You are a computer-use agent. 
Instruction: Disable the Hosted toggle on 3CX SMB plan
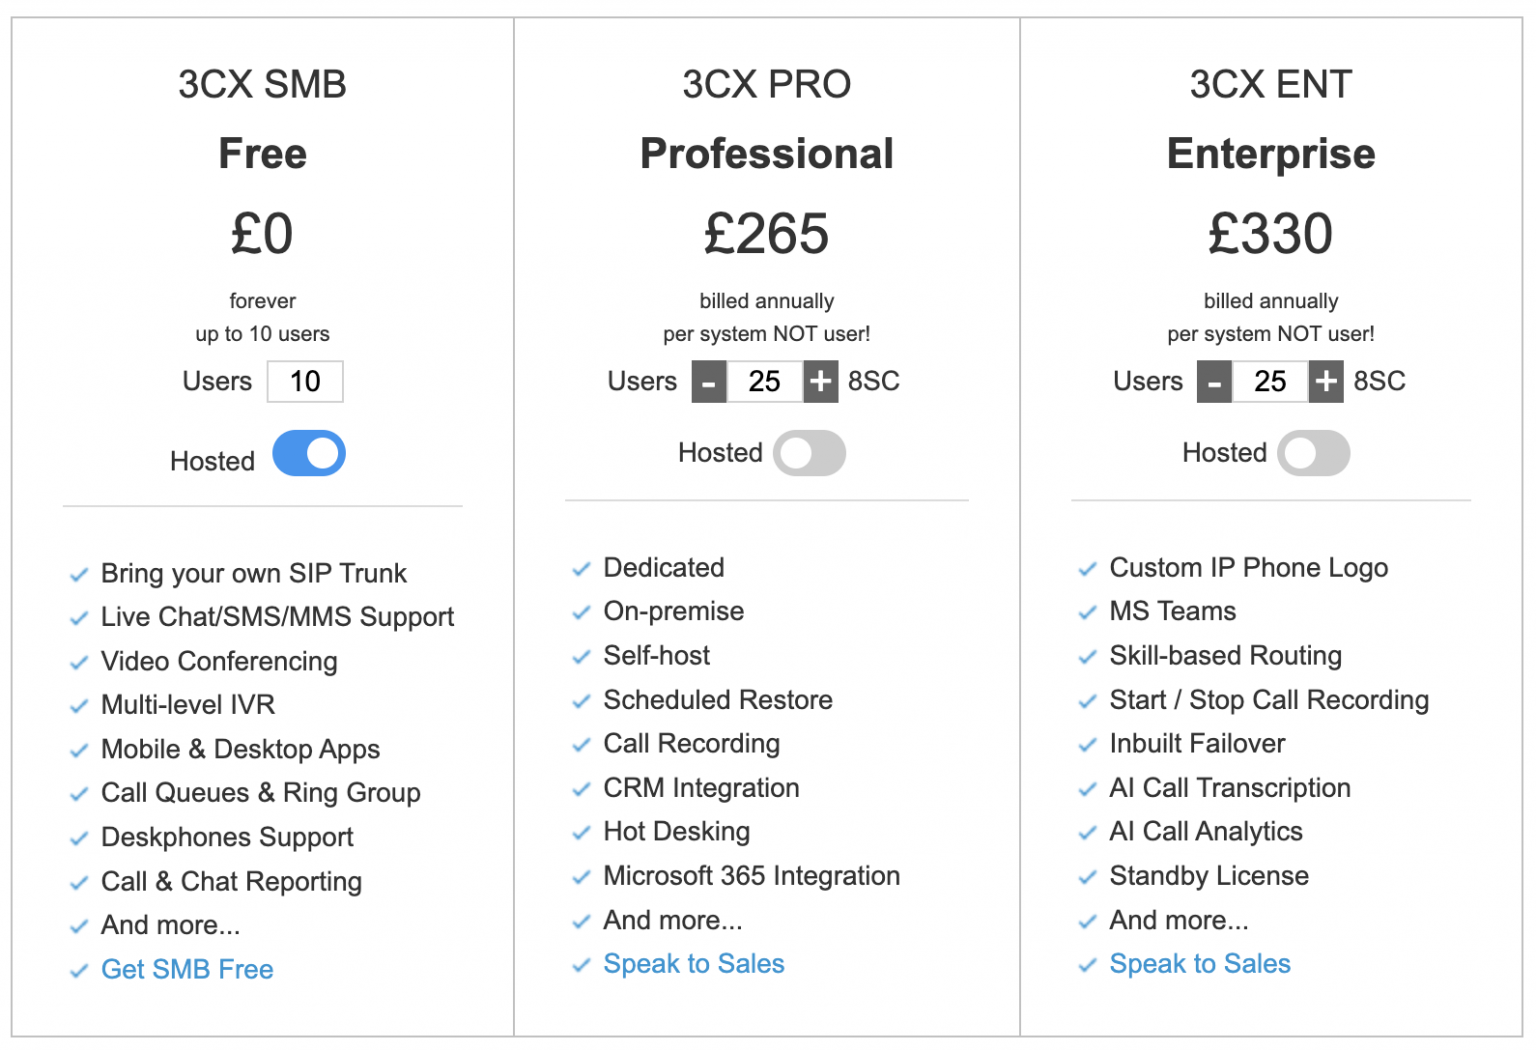coord(308,453)
